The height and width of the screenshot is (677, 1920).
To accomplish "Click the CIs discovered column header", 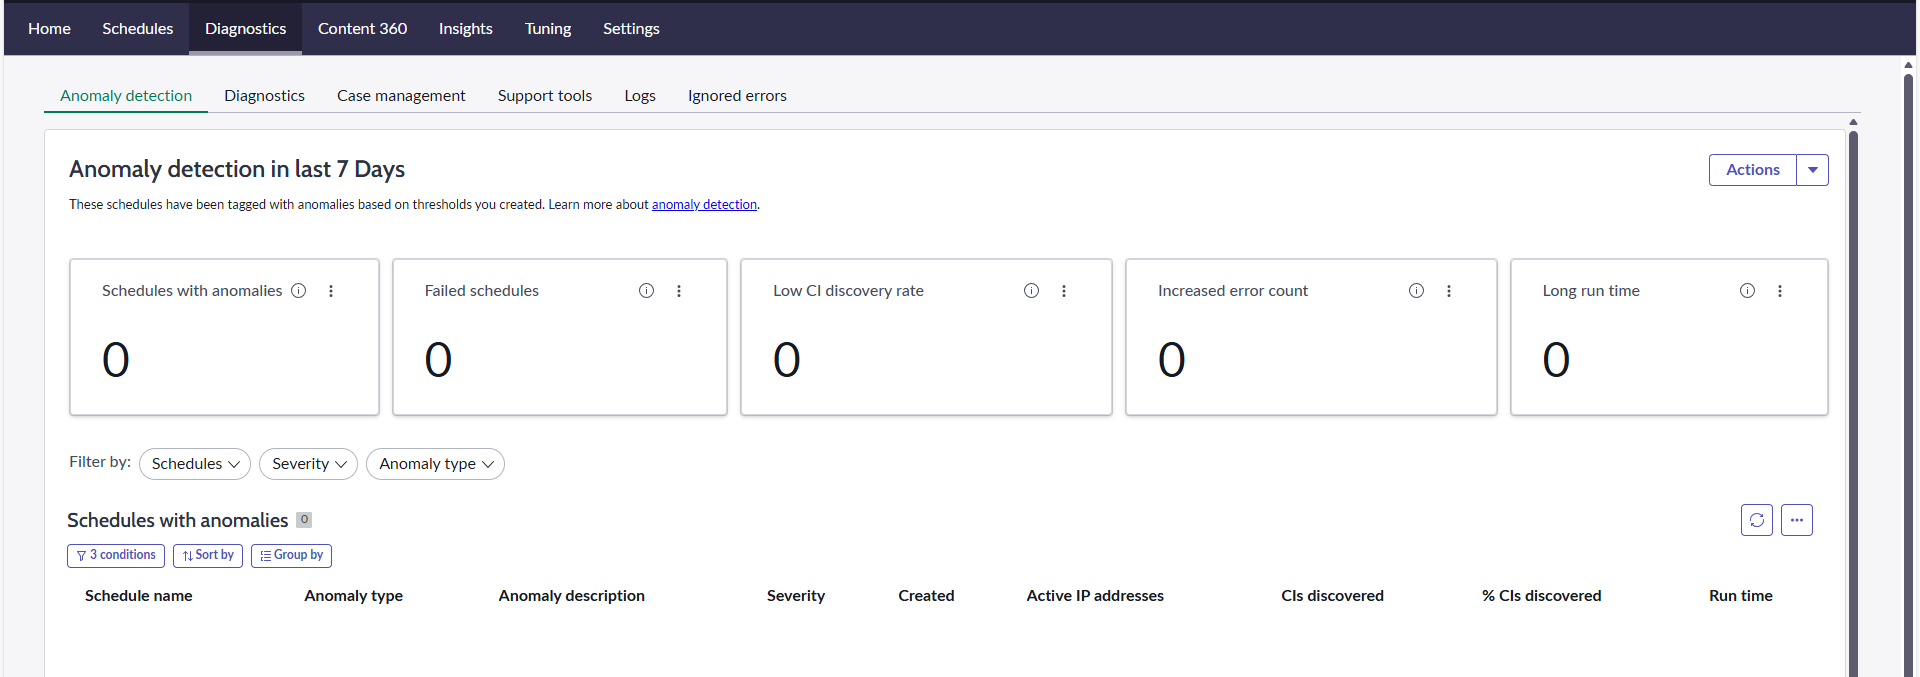I will click(x=1333, y=596).
